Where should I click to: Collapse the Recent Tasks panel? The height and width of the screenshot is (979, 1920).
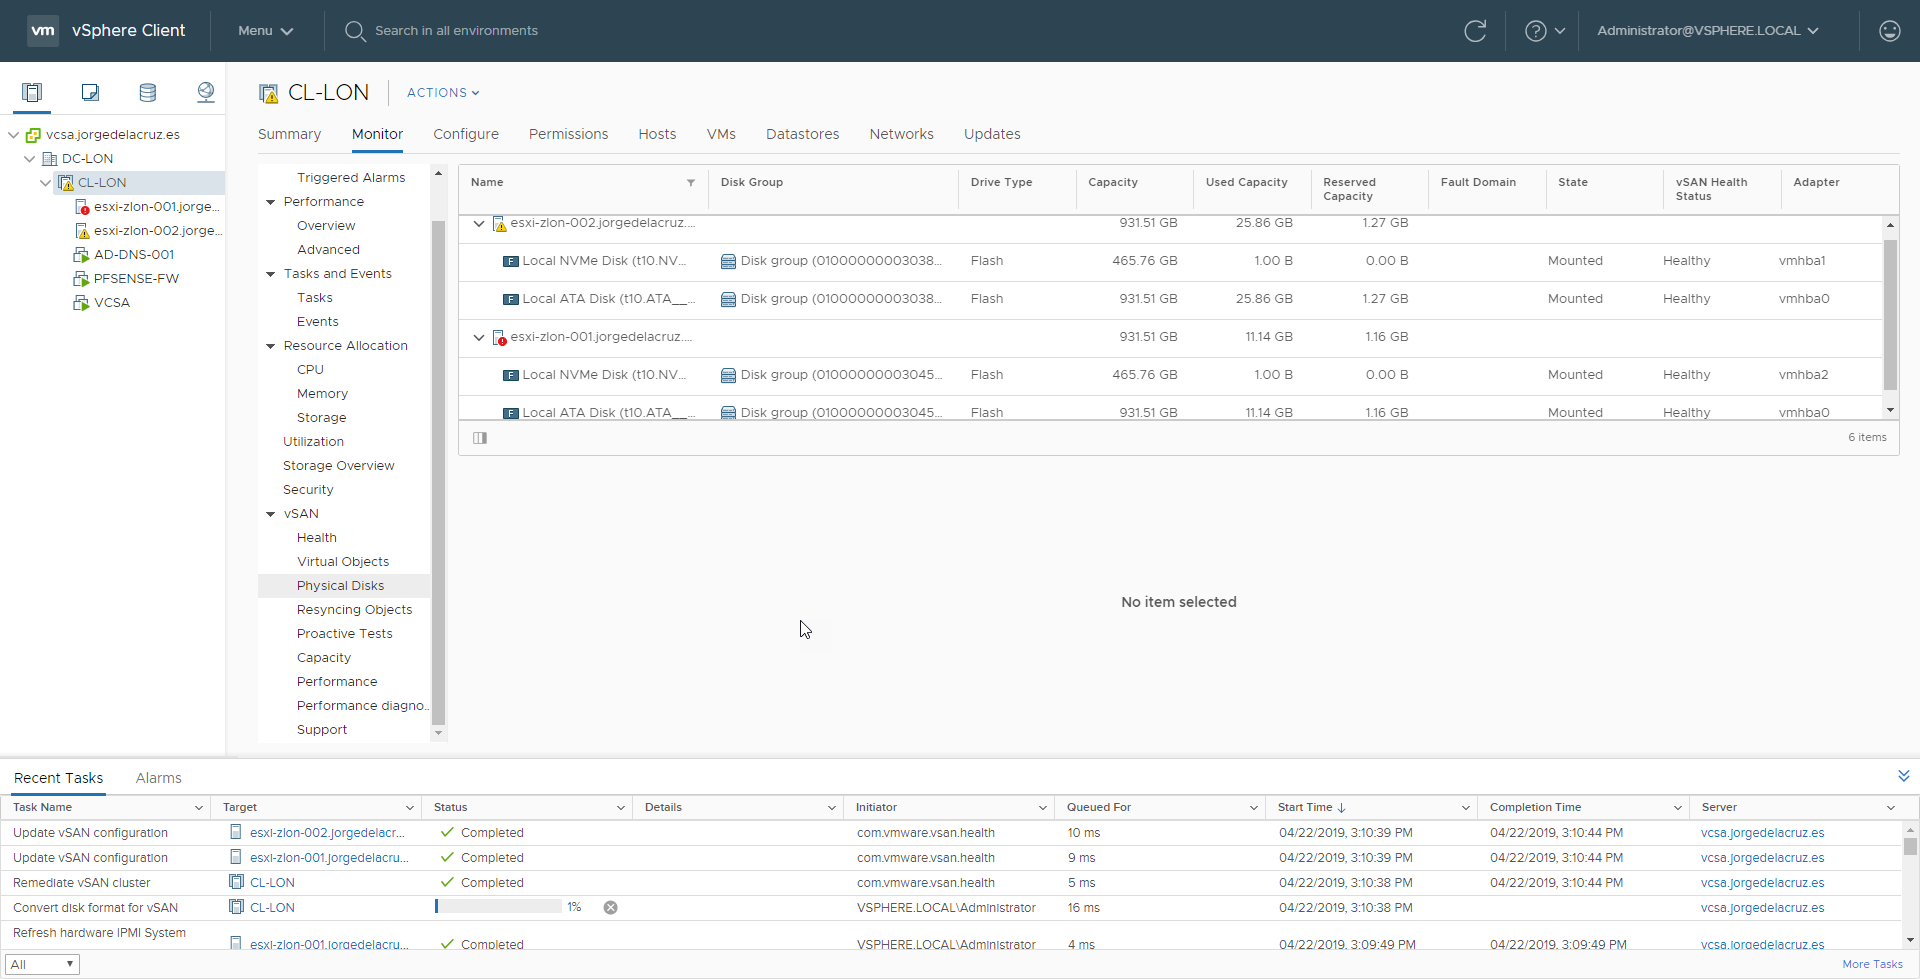coord(1904,776)
